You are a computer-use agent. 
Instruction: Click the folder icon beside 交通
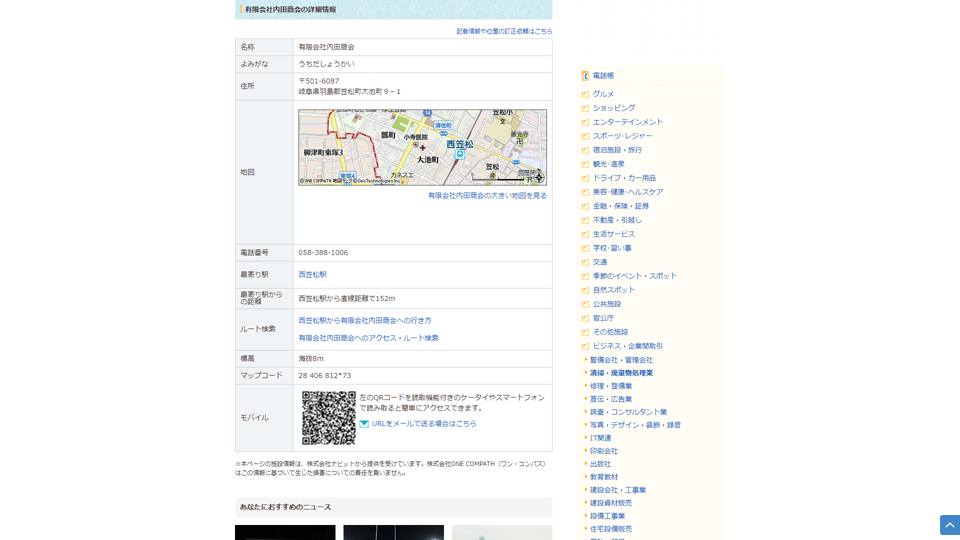point(585,262)
